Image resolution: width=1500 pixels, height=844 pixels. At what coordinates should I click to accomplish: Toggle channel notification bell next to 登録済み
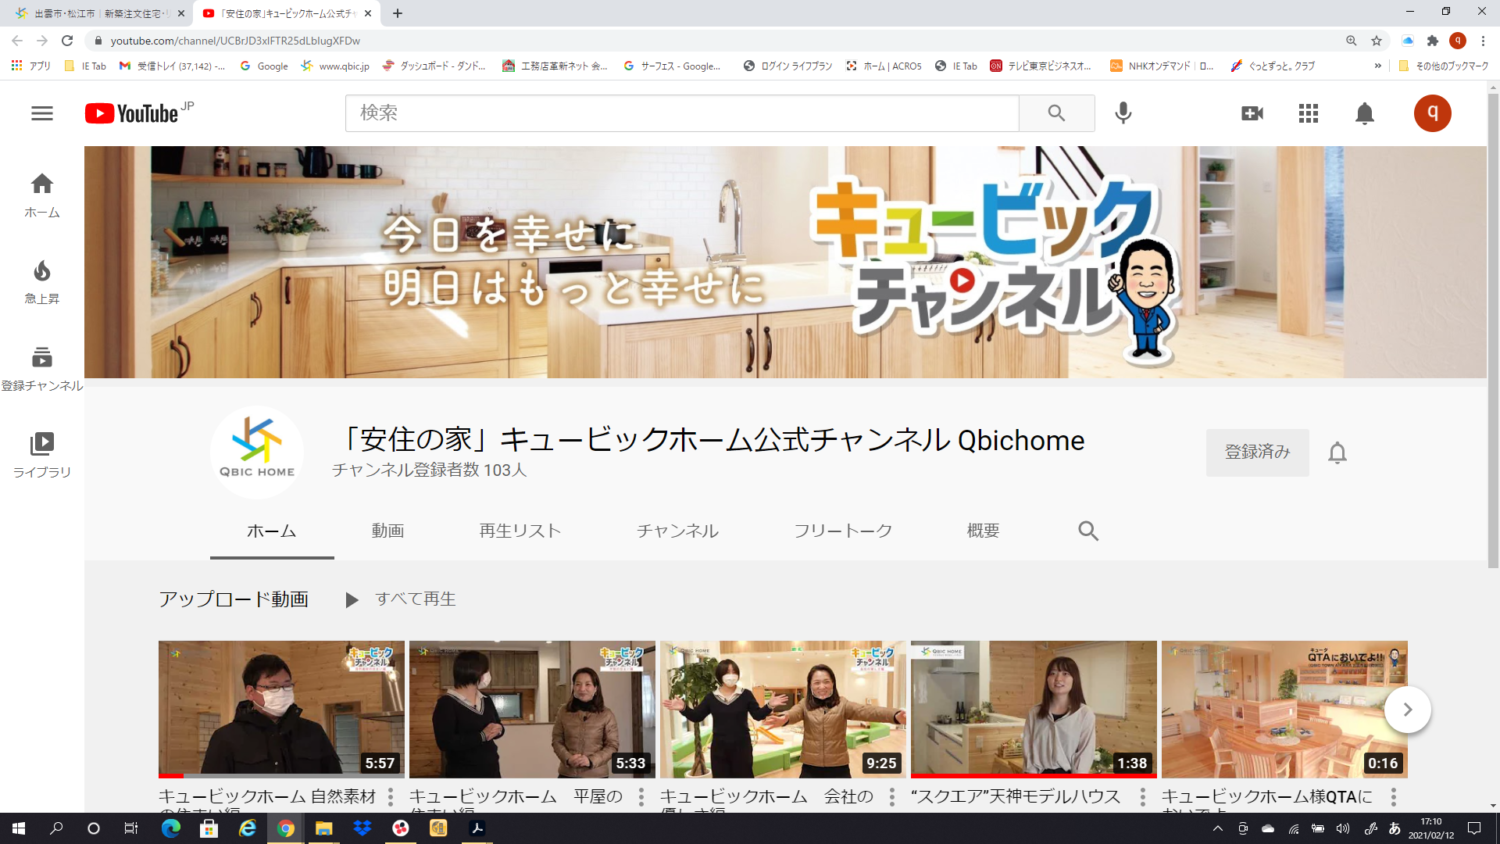point(1337,453)
